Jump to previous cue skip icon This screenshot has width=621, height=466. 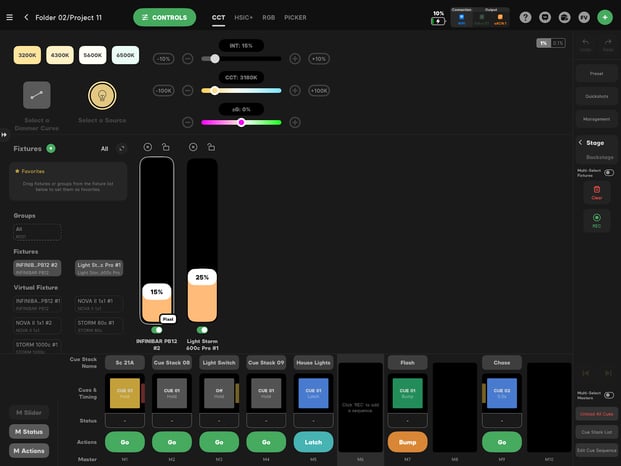(586, 373)
